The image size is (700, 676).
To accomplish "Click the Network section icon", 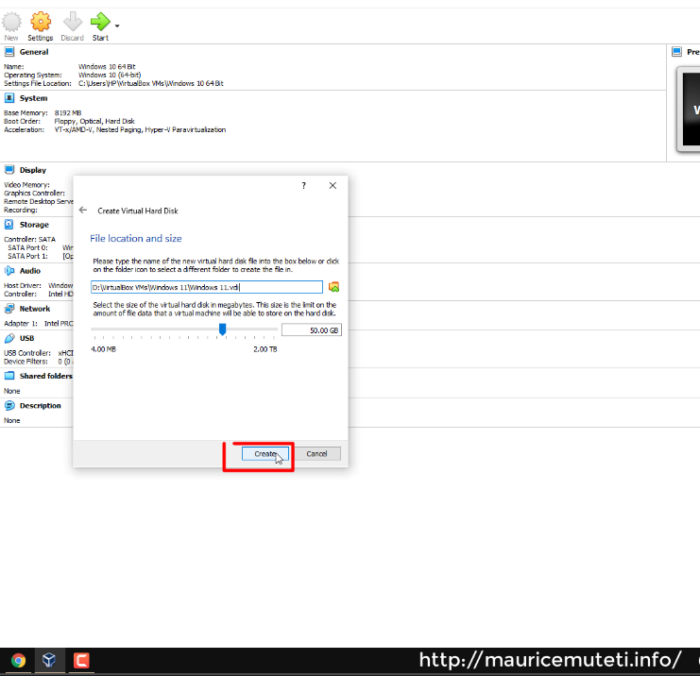I will click(x=9, y=309).
